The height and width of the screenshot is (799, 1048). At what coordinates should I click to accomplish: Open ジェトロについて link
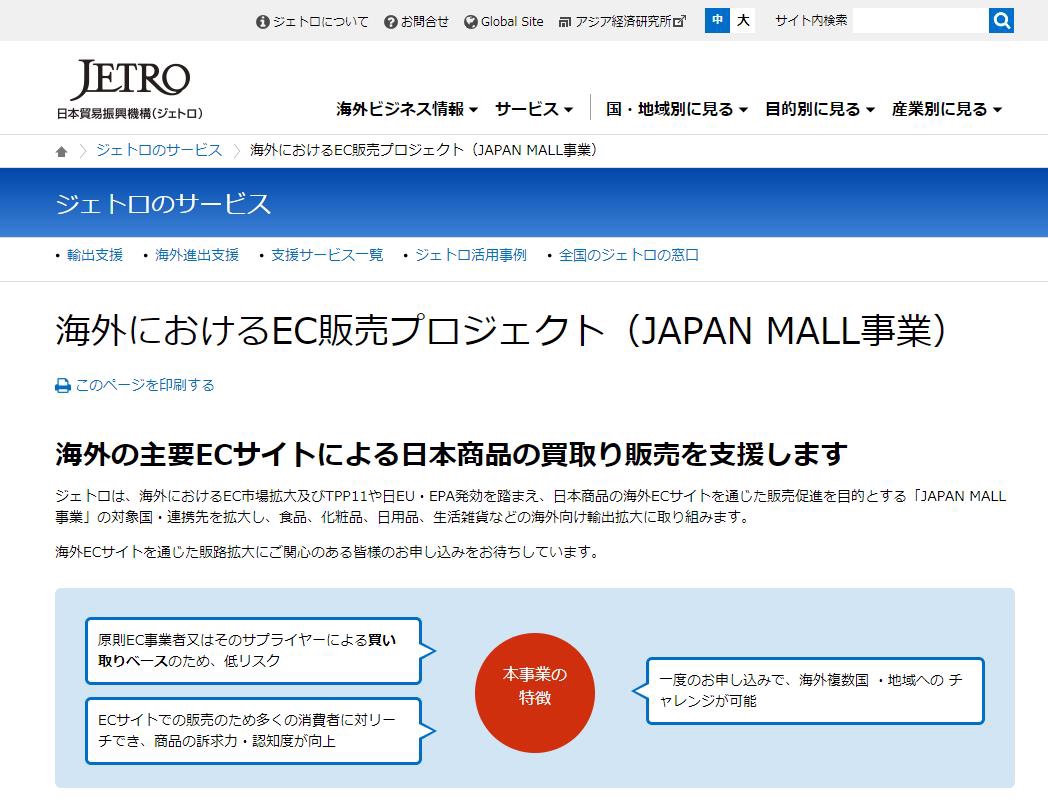pos(320,22)
